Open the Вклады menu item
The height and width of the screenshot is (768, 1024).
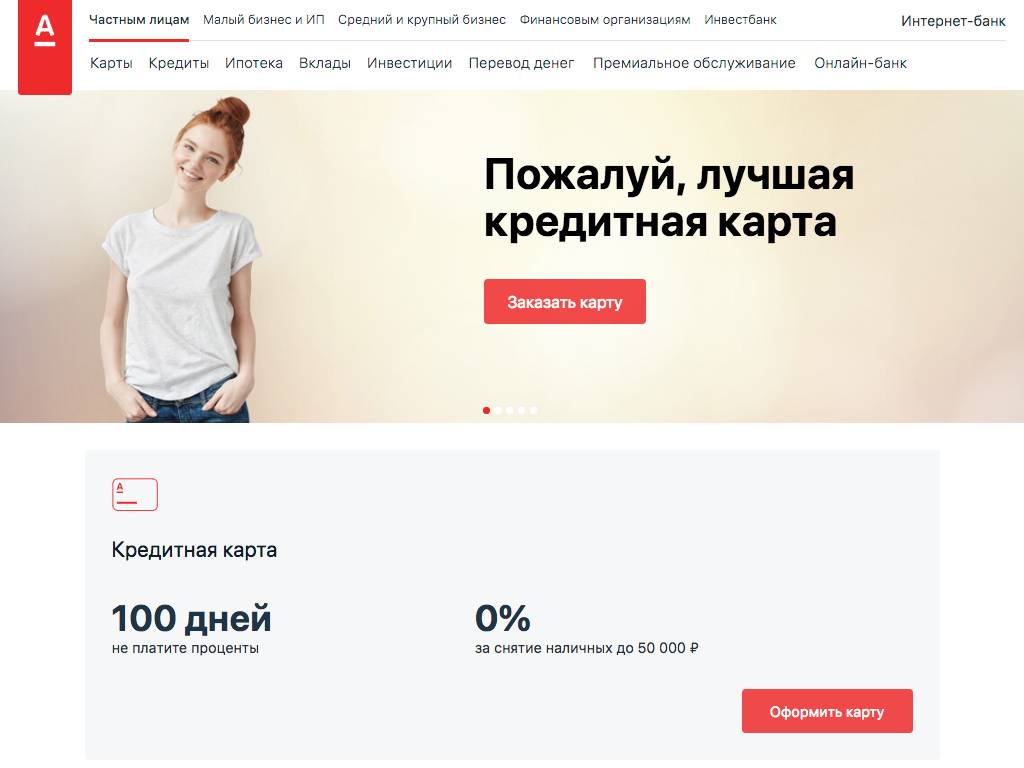[325, 63]
